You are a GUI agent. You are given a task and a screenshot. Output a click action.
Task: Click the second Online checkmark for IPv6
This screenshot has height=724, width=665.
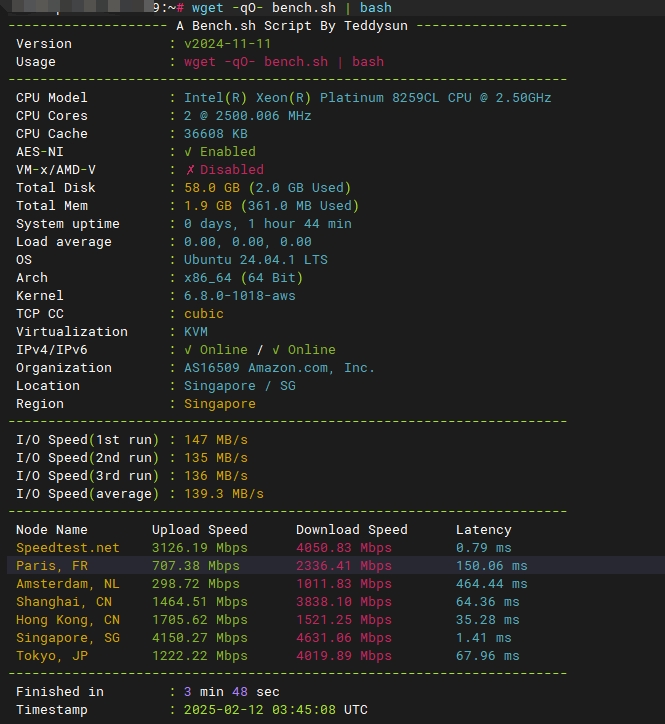[x=276, y=350]
